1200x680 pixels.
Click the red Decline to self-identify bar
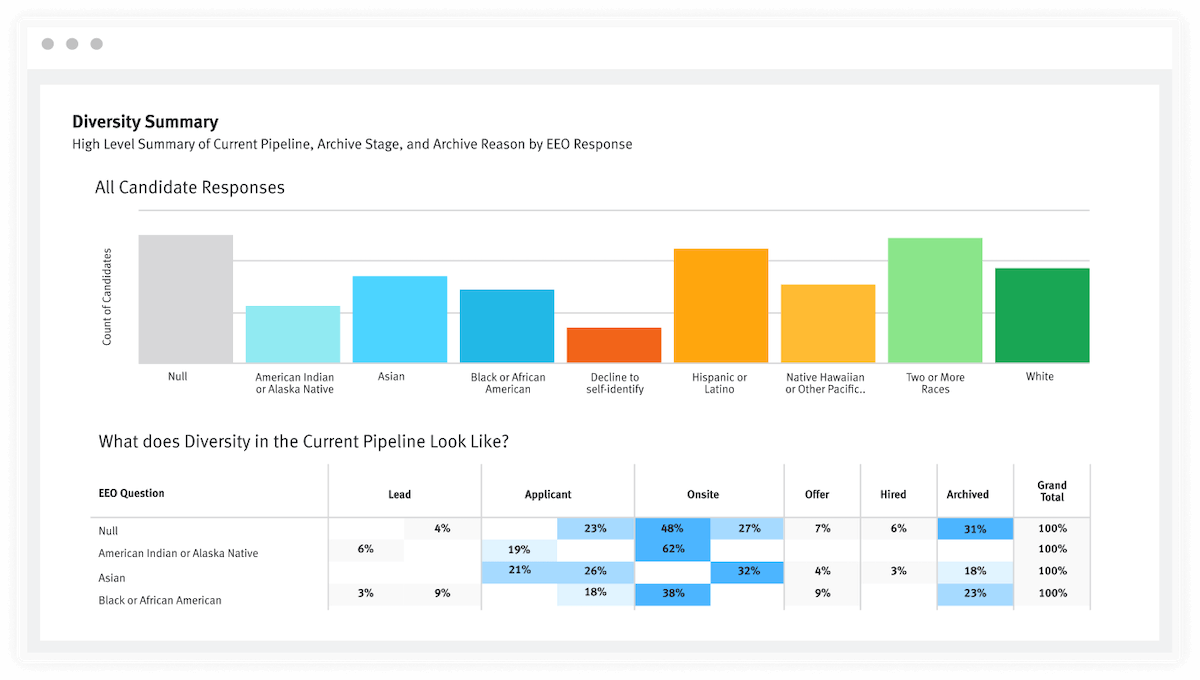click(x=614, y=345)
